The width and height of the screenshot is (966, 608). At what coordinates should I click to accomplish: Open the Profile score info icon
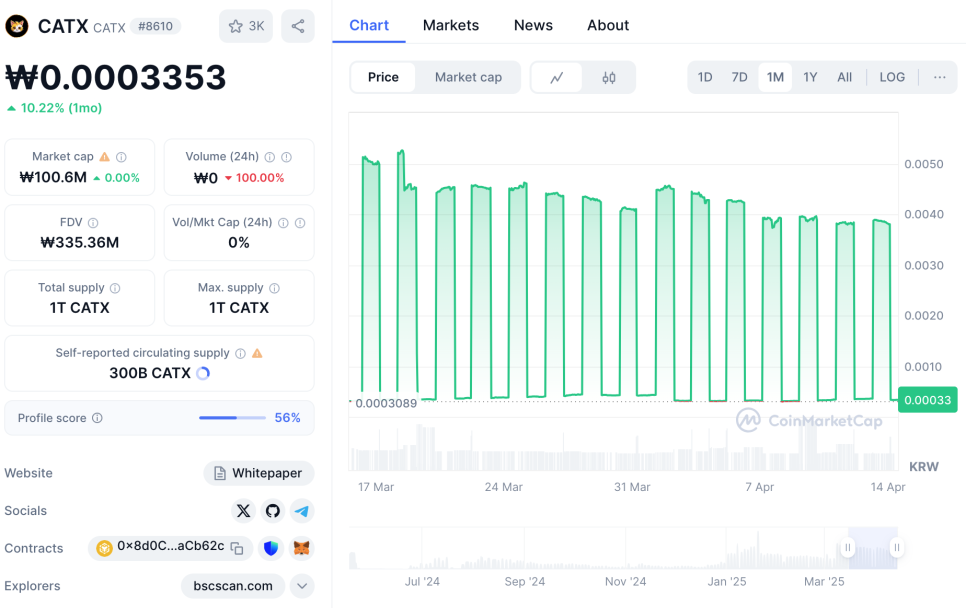[97, 418]
